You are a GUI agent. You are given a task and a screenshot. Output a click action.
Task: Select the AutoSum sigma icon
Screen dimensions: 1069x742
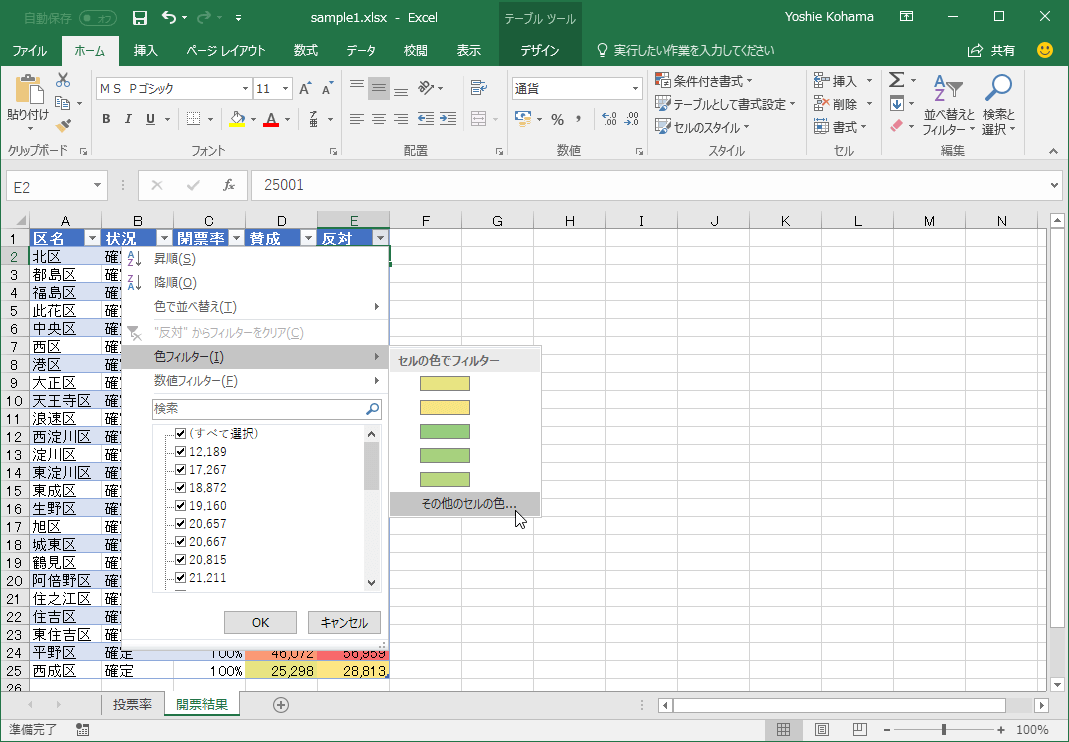pos(896,80)
